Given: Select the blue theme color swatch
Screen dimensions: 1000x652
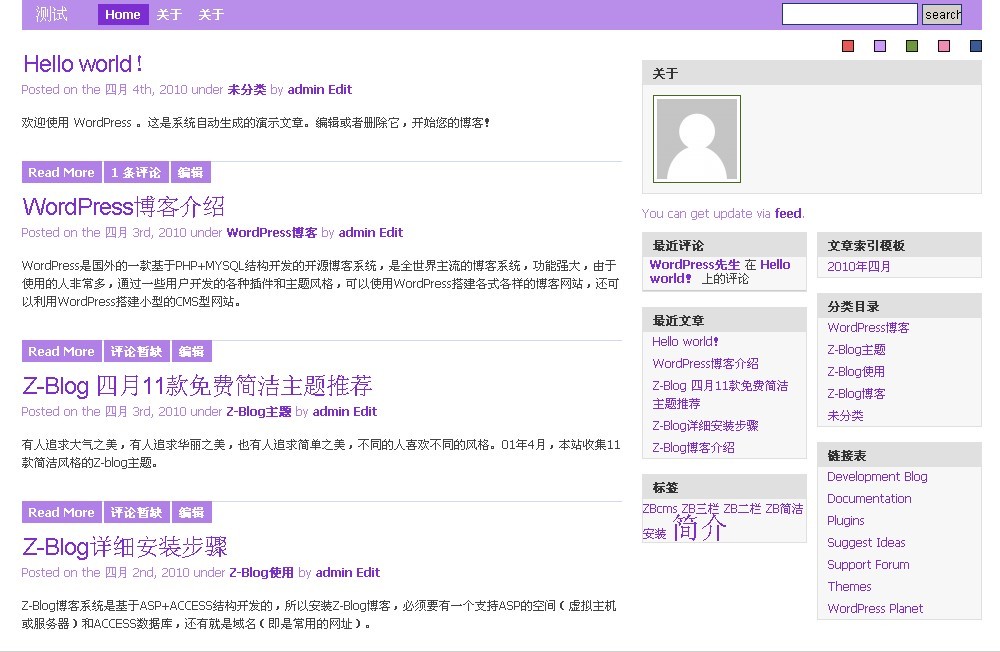Looking at the screenshot, I should click(976, 46).
